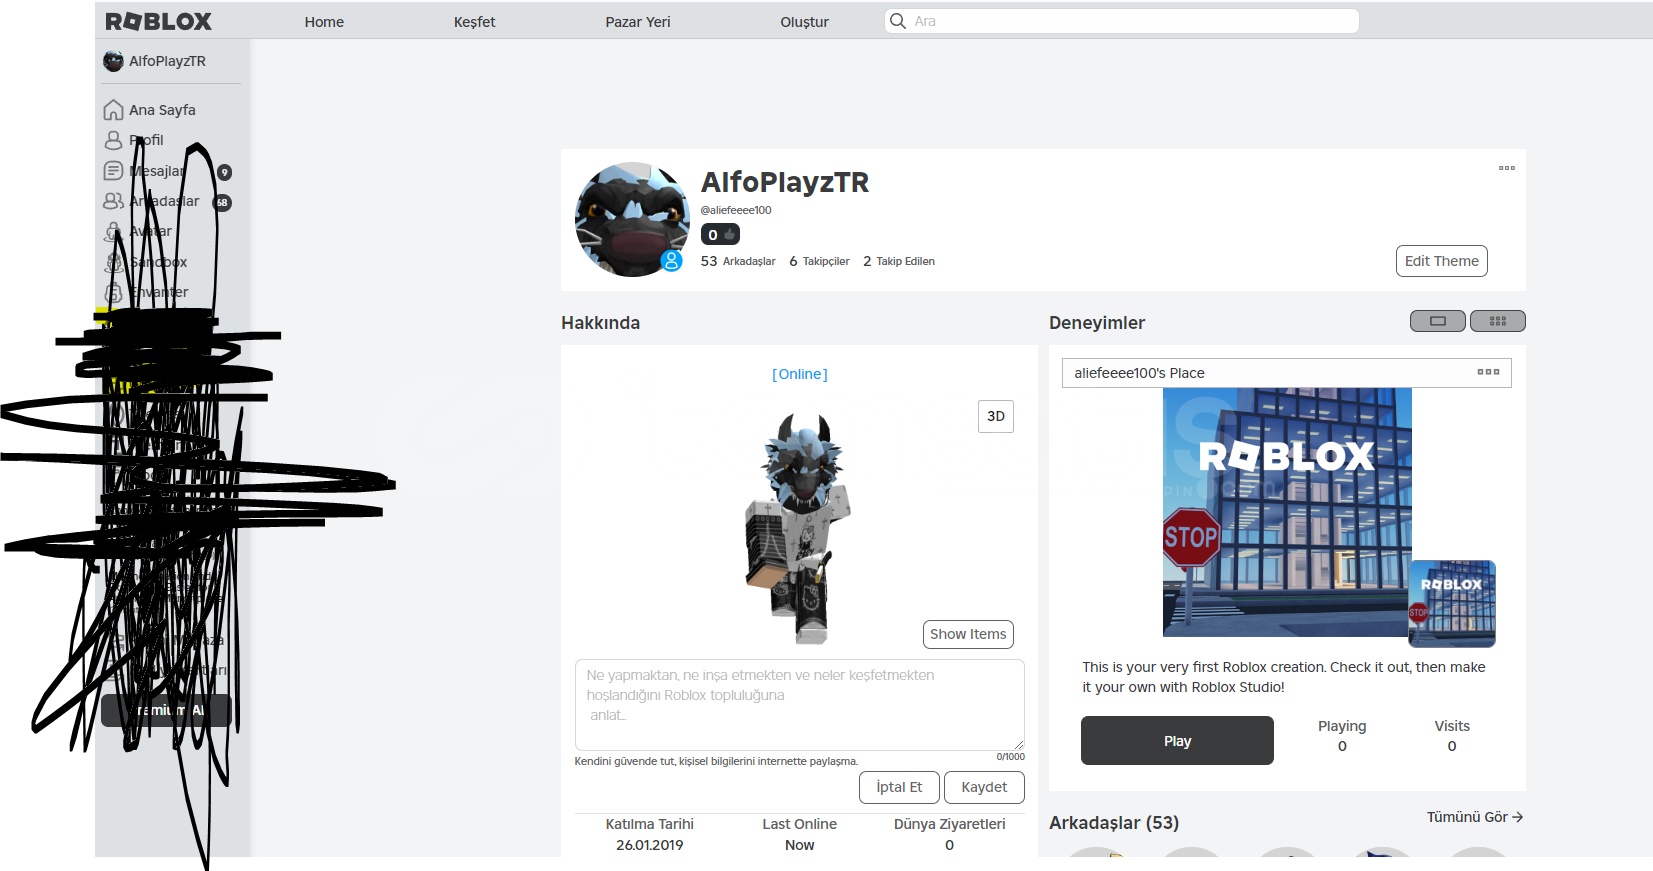Click the Arkadaşlar friends icon
This screenshot has width=1653, height=871.
[114, 201]
